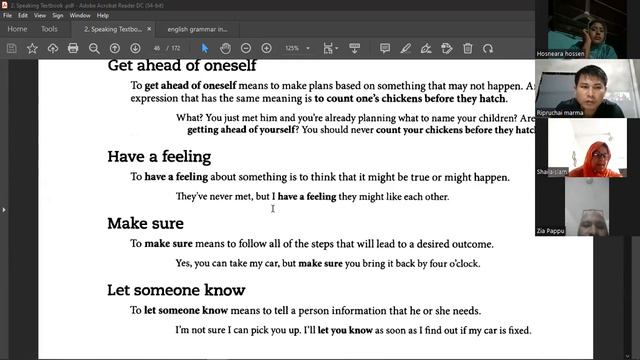640x360 pixels.
Task: Open the View menu
Action: coord(40,16)
